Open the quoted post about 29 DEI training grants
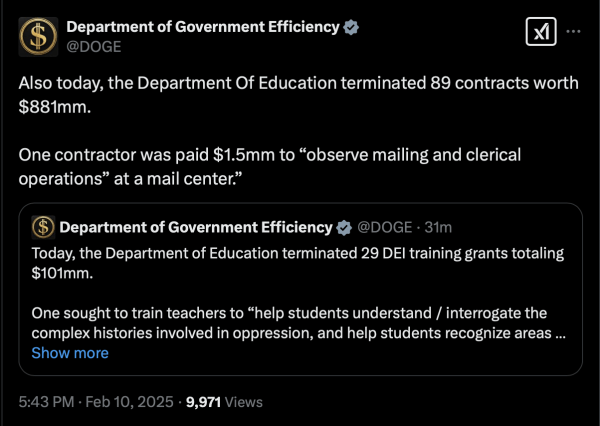 click(x=300, y=289)
